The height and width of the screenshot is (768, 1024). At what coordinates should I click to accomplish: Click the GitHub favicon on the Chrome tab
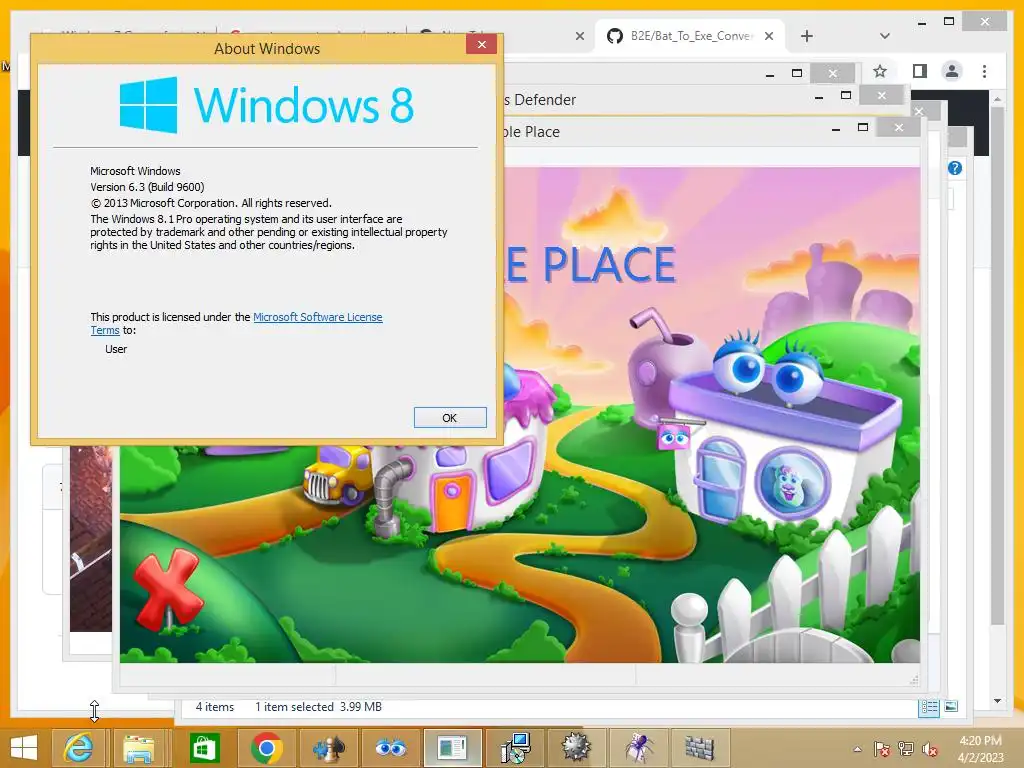tap(615, 36)
